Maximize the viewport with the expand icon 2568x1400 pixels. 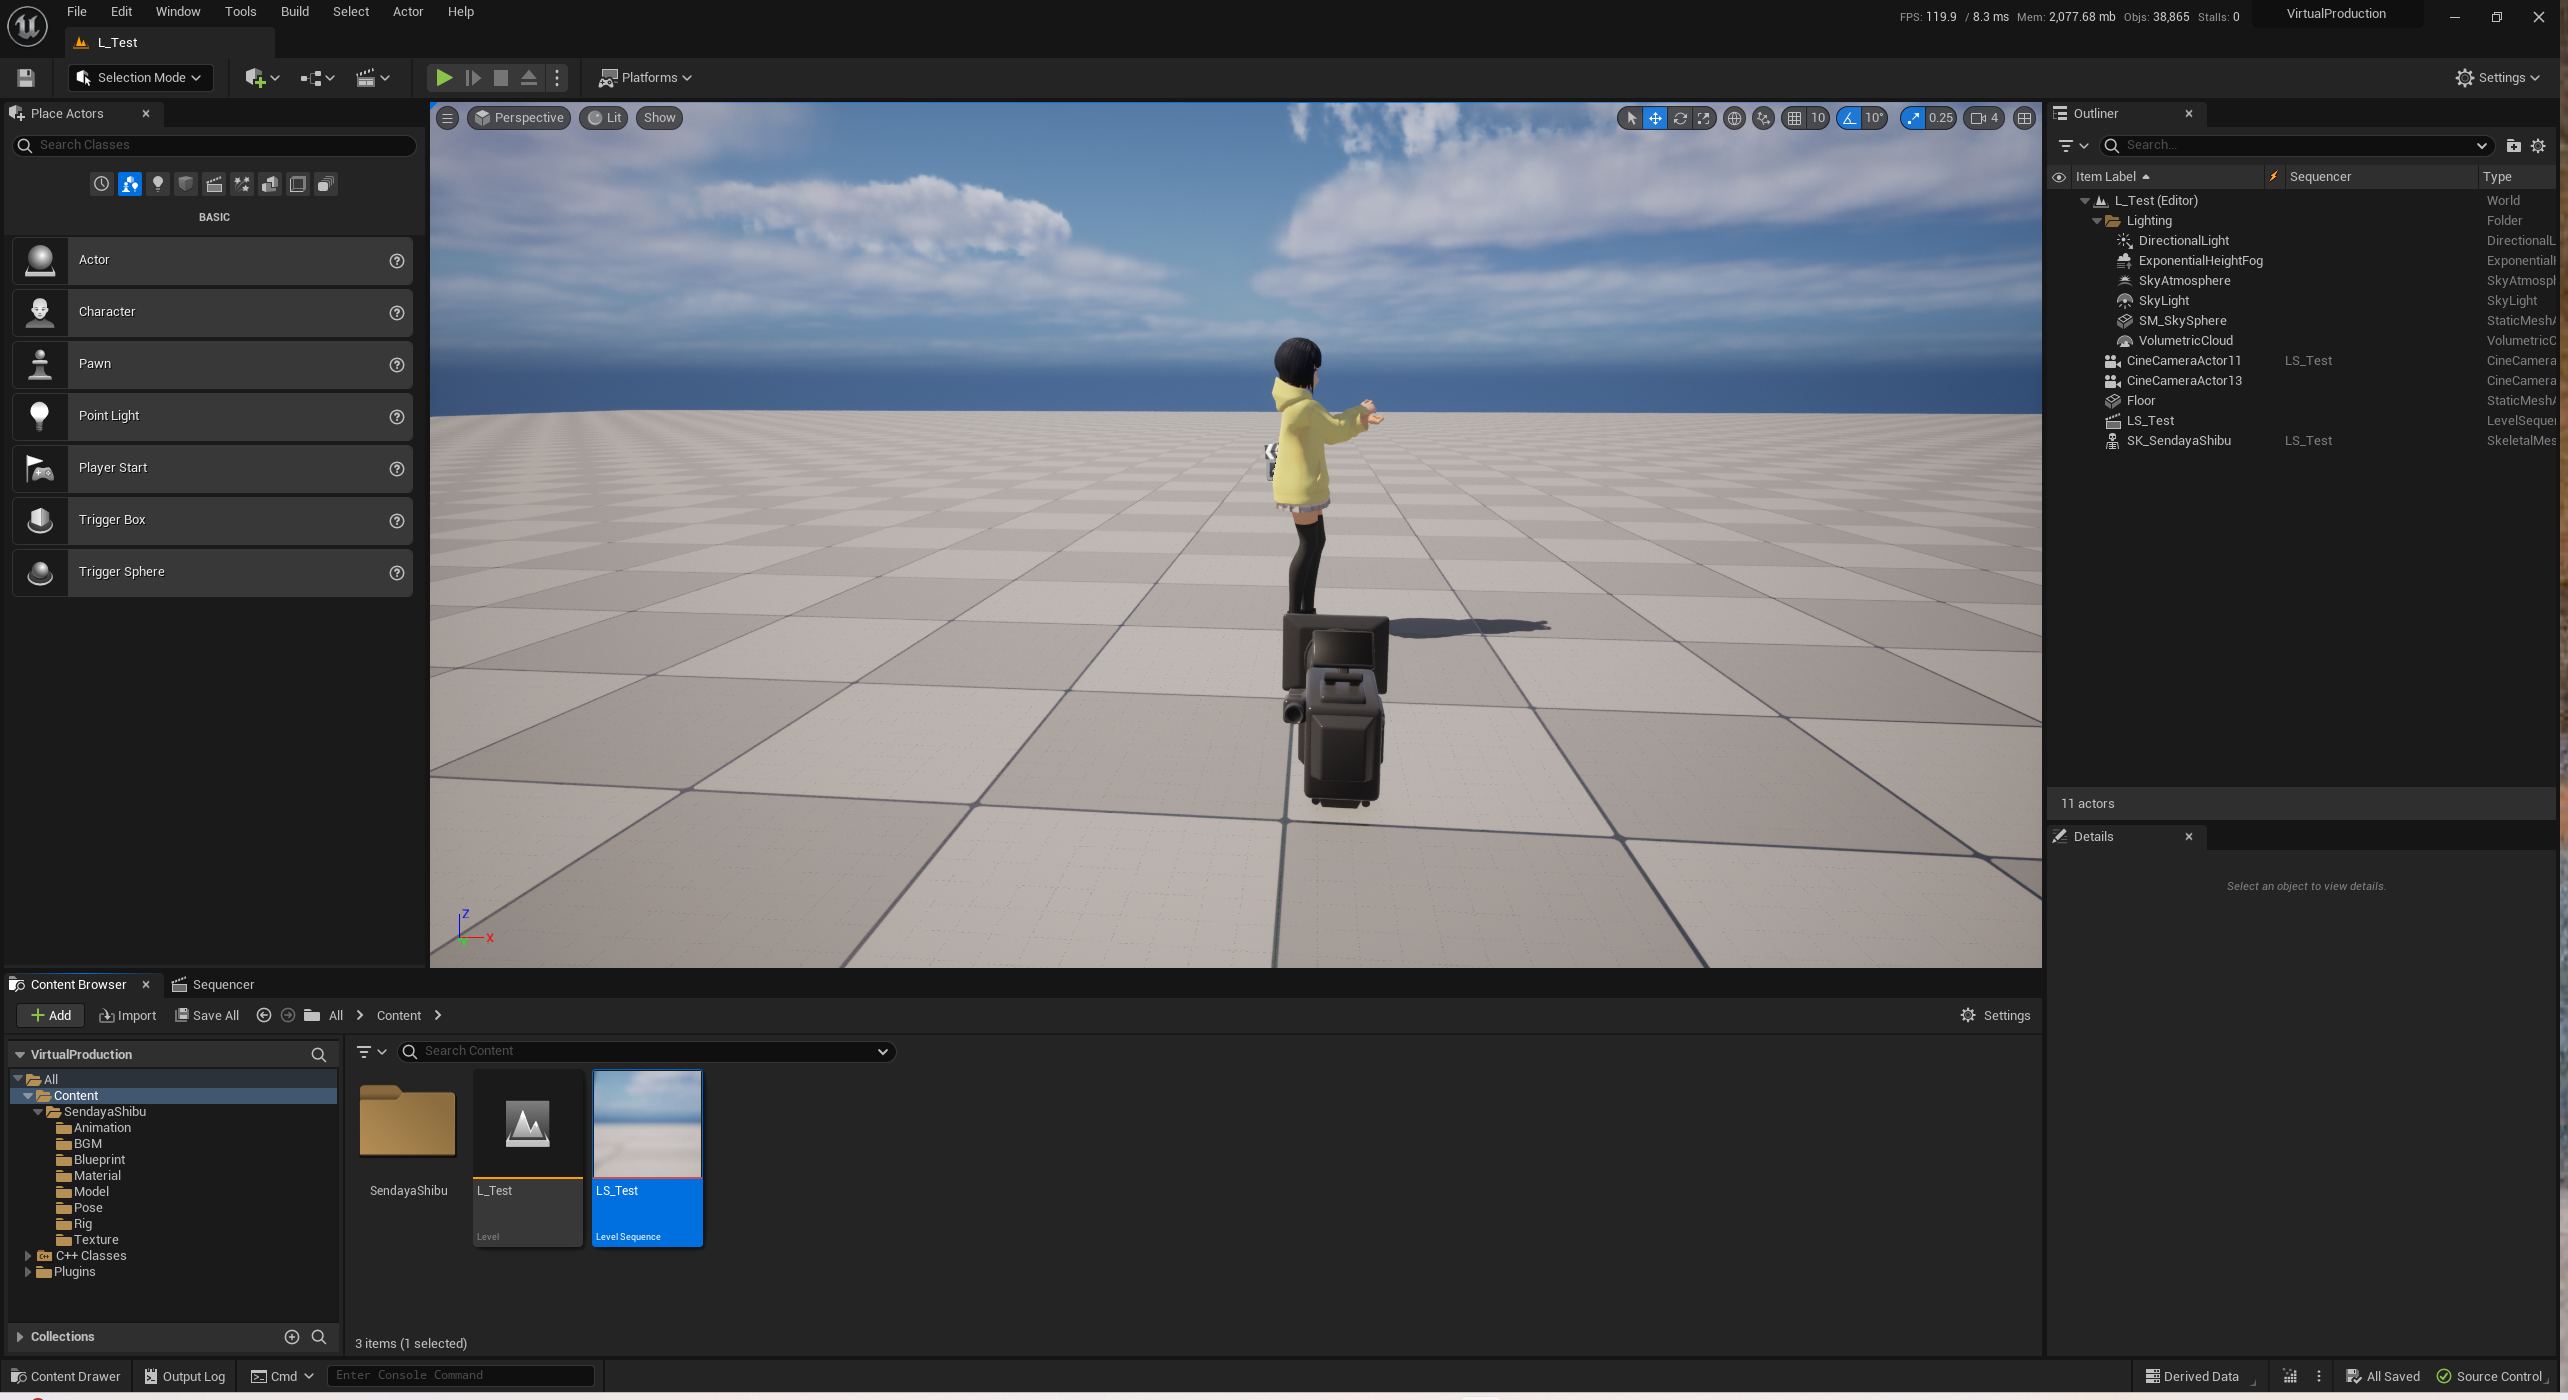click(2024, 118)
